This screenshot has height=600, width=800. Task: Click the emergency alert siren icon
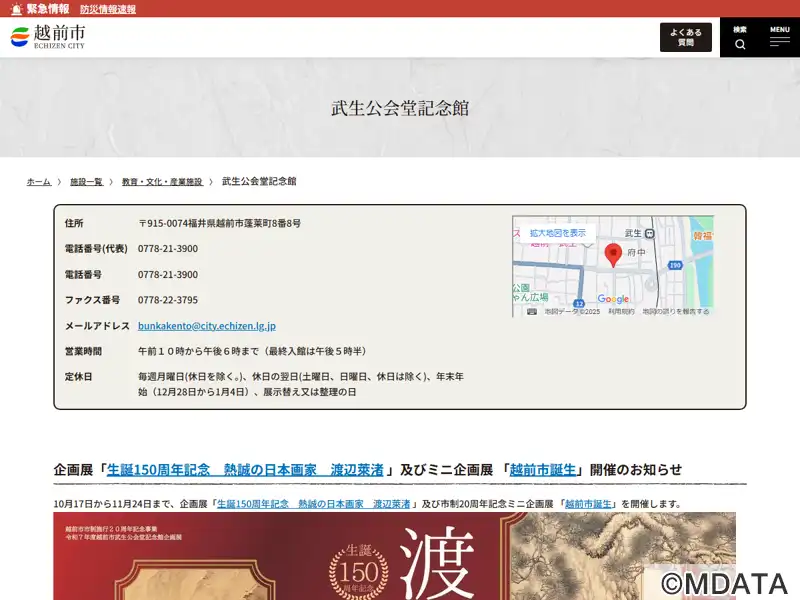tap(15, 9)
